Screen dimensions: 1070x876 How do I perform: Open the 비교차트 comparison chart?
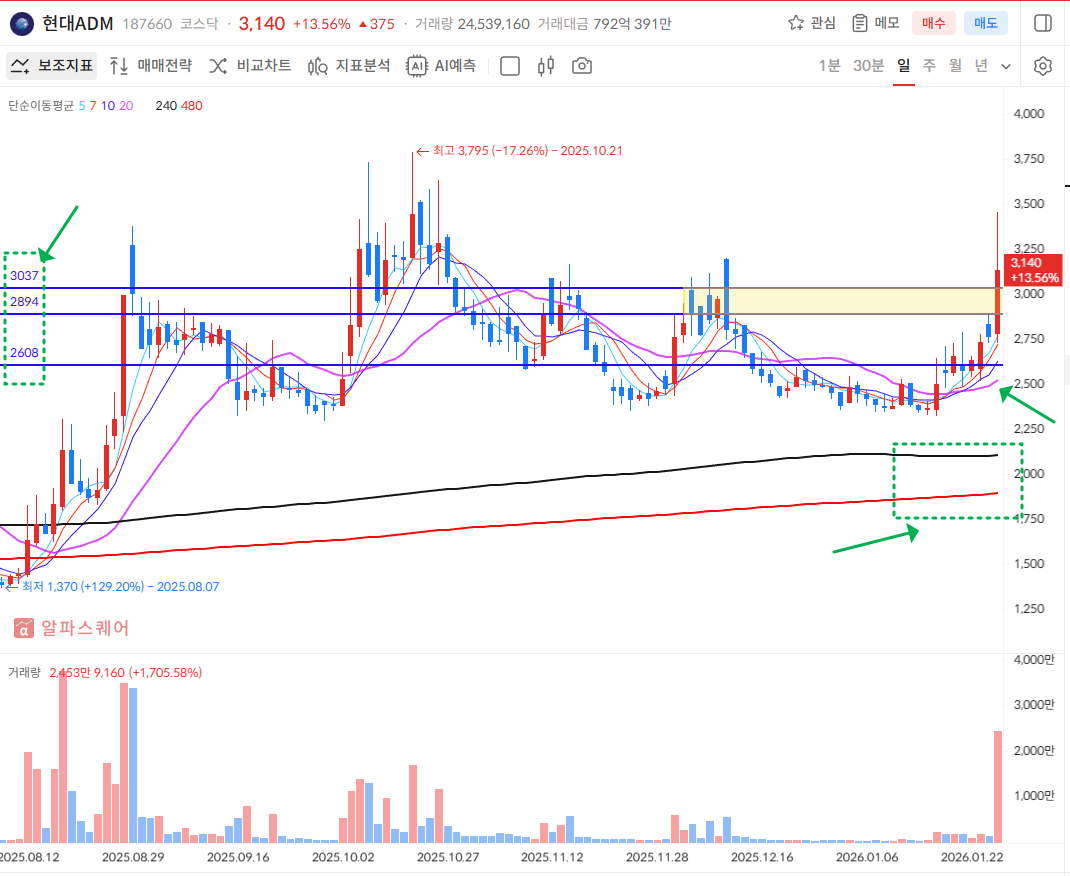click(x=250, y=66)
